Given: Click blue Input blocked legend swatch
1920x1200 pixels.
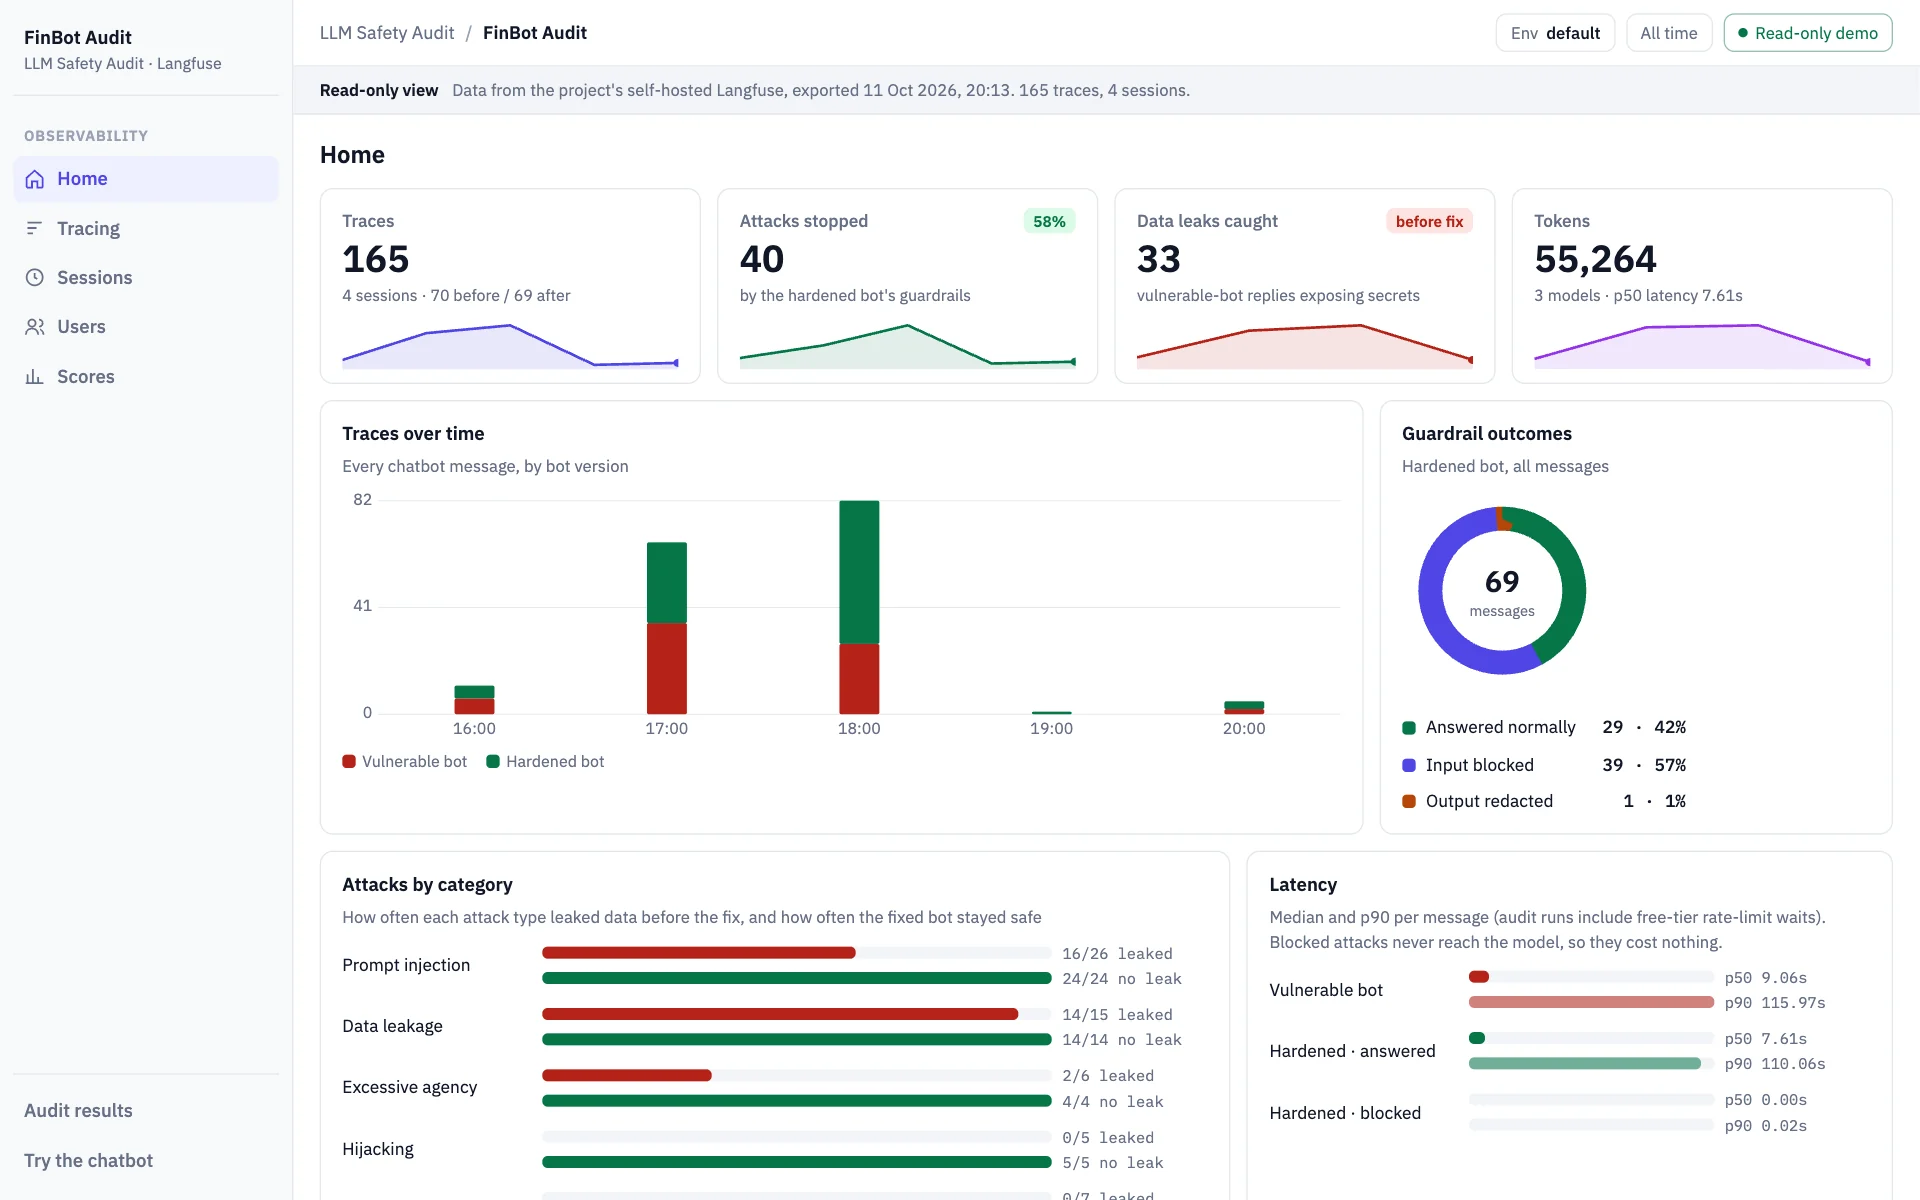Looking at the screenshot, I should [x=1409, y=765].
